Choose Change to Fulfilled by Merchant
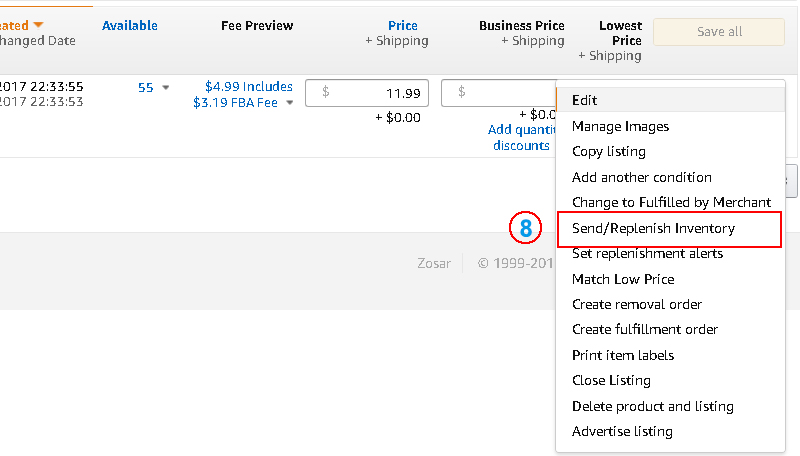Screen dimensions: 800x456 (x=671, y=202)
